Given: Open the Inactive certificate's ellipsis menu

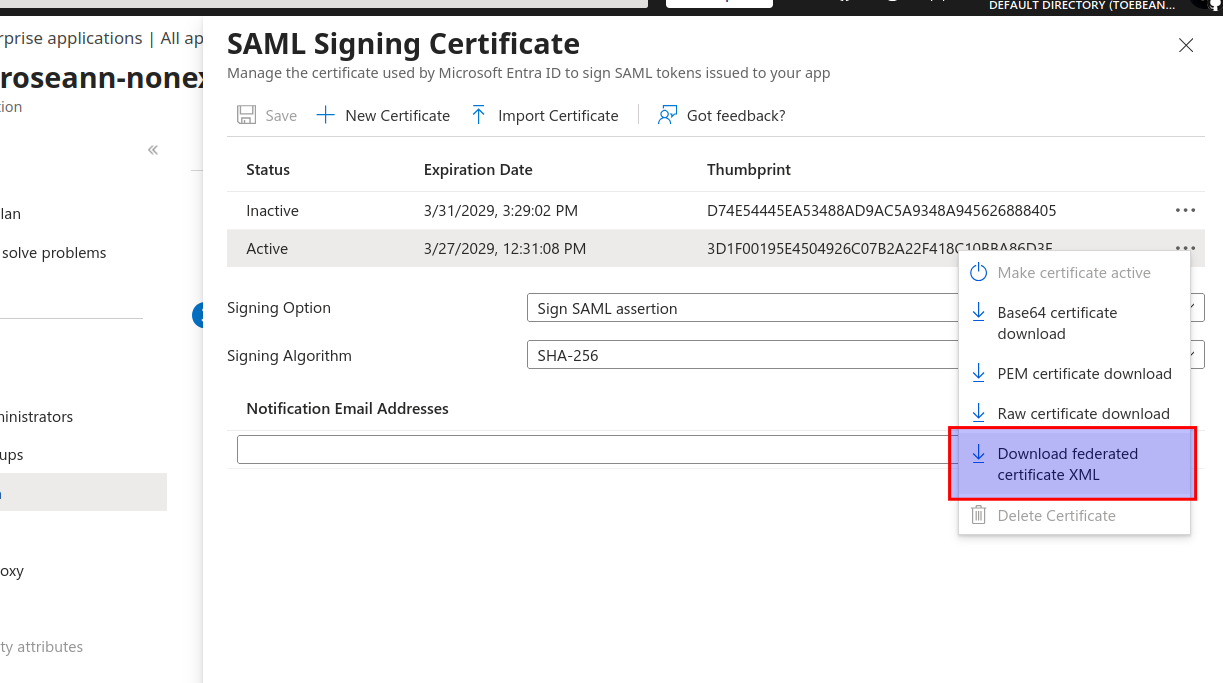Looking at the screenshot, I should pyautogui.click(x=1185, y=210).
